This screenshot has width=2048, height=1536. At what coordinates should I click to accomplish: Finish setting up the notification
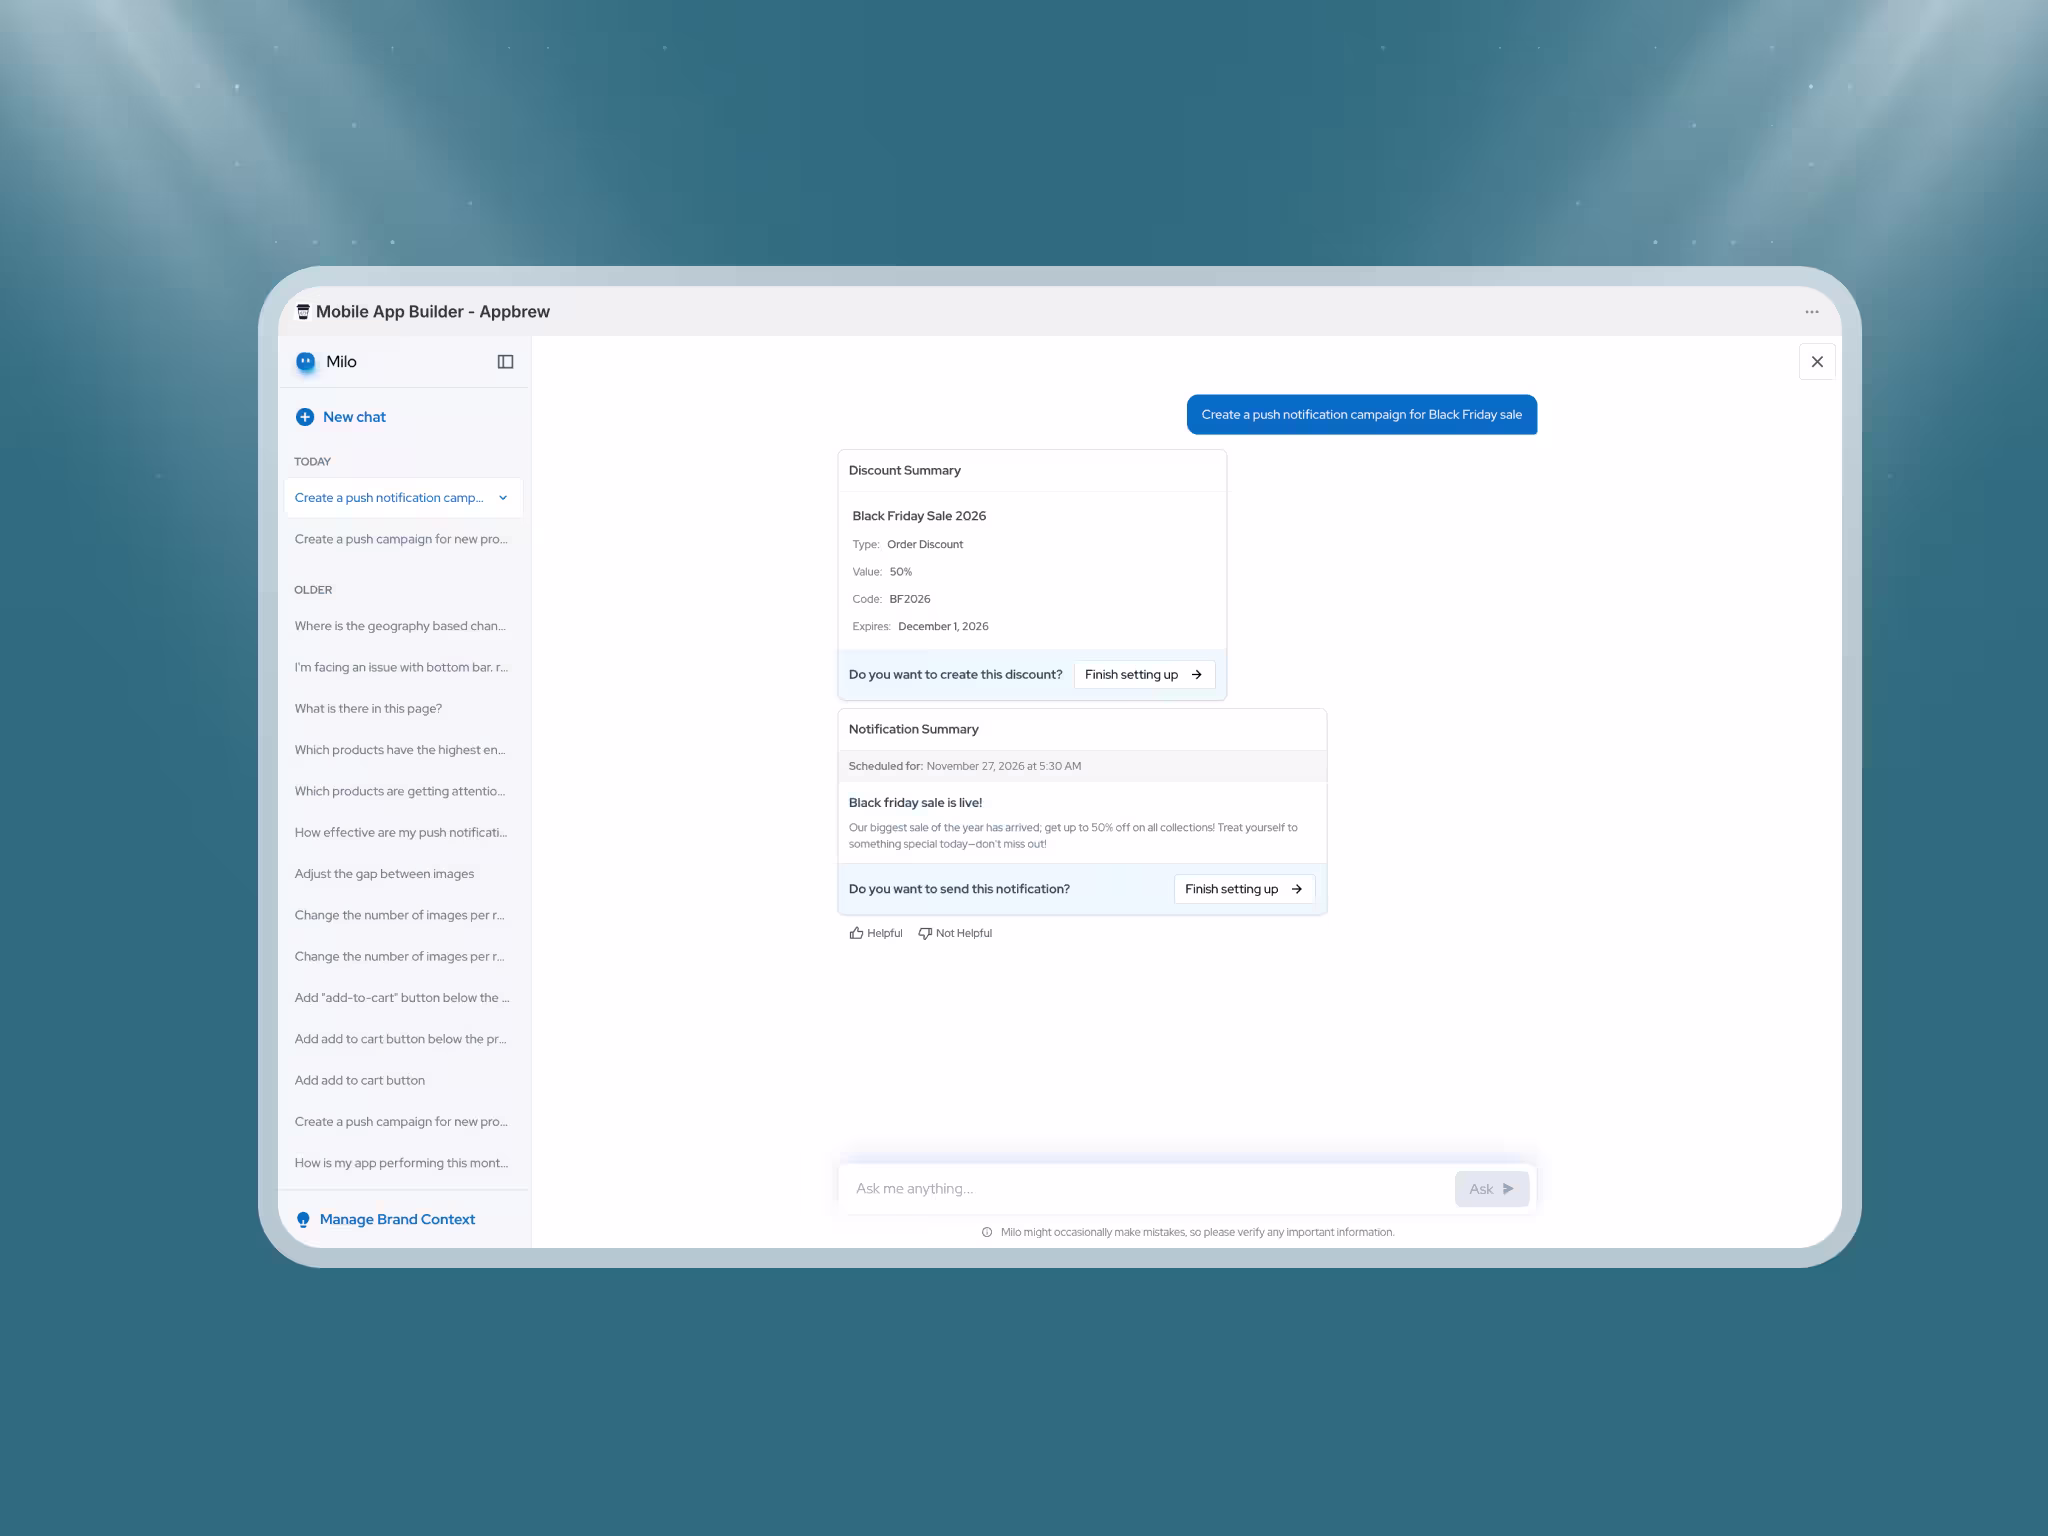1243,889
